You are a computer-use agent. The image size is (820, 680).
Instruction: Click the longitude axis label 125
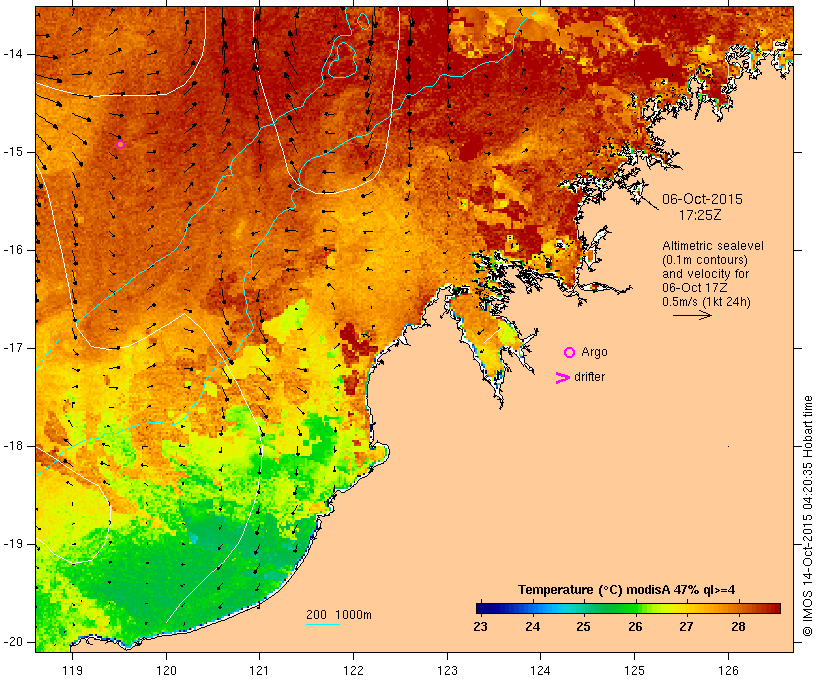coord(635,670)
